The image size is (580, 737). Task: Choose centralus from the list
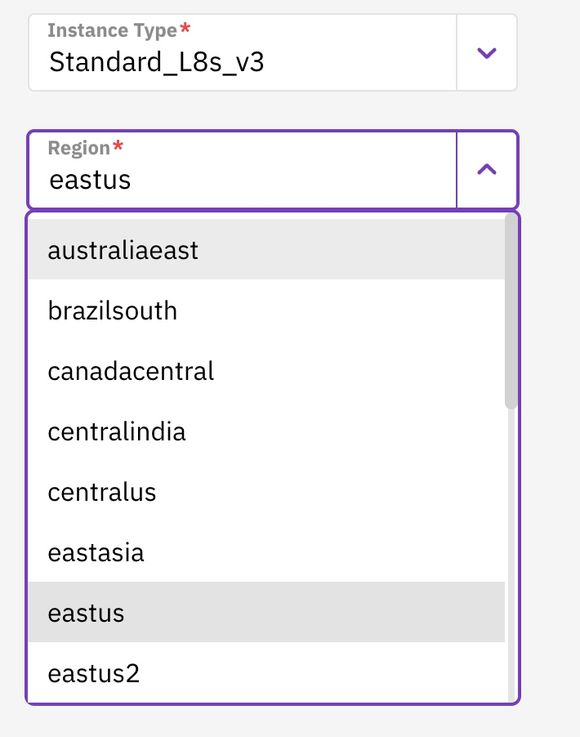[266, 492]
